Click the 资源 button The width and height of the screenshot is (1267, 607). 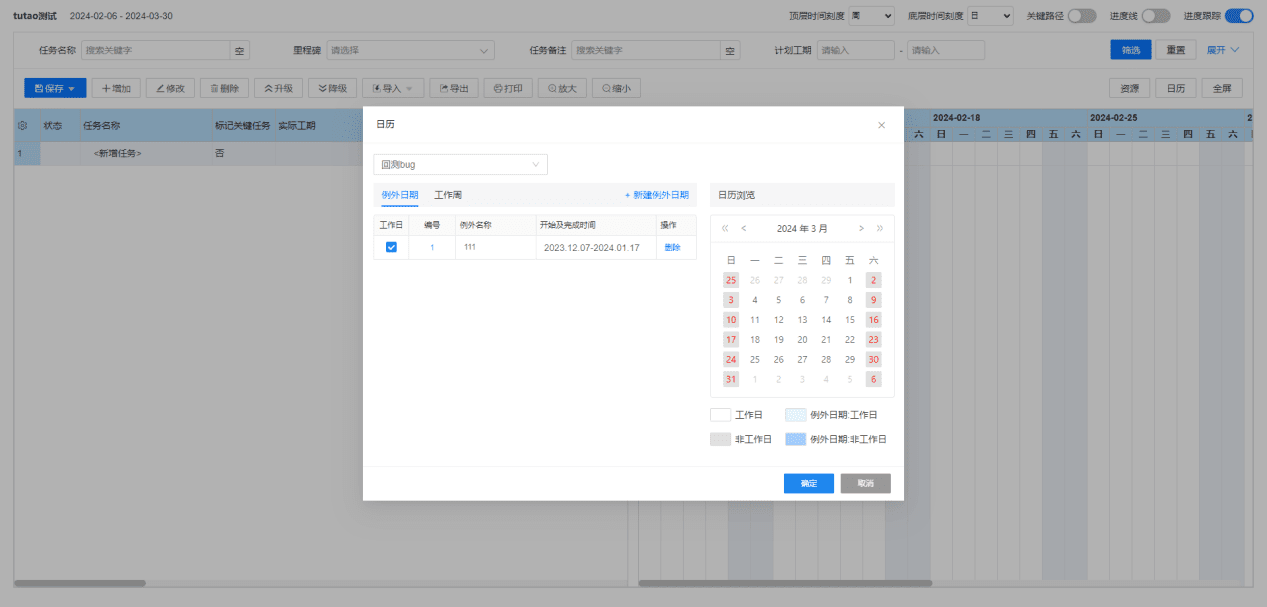(1130, 88)
